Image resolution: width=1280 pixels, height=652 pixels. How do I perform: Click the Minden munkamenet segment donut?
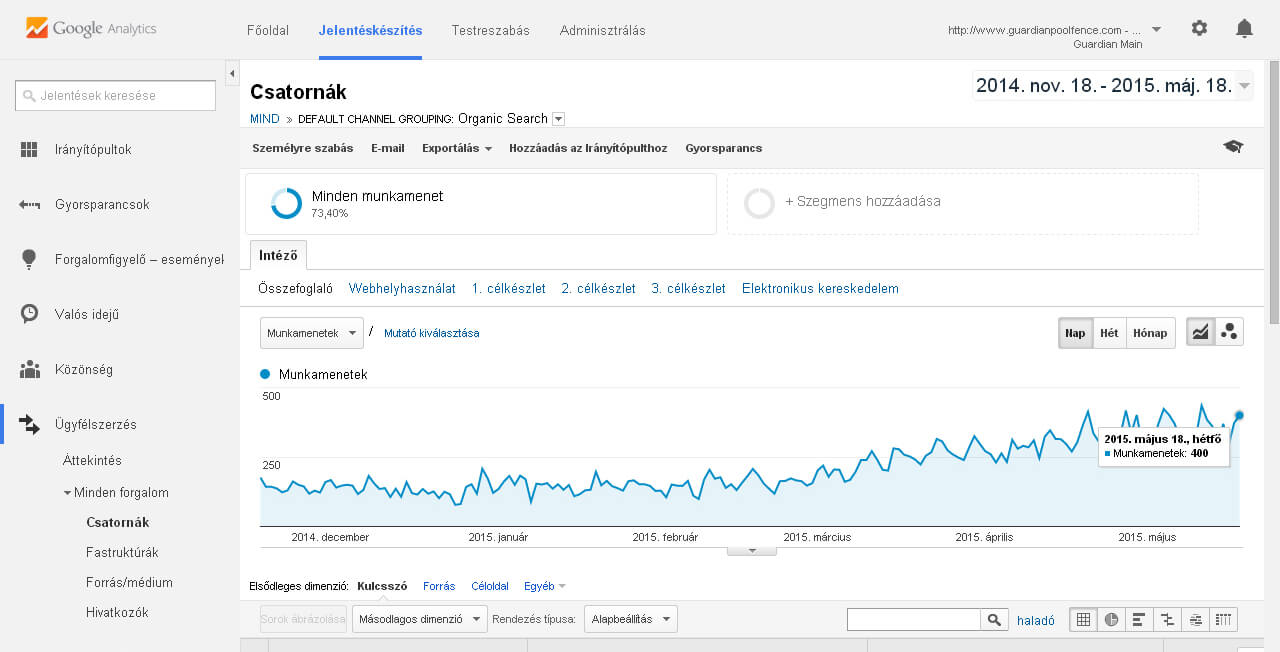click(286, 204)
